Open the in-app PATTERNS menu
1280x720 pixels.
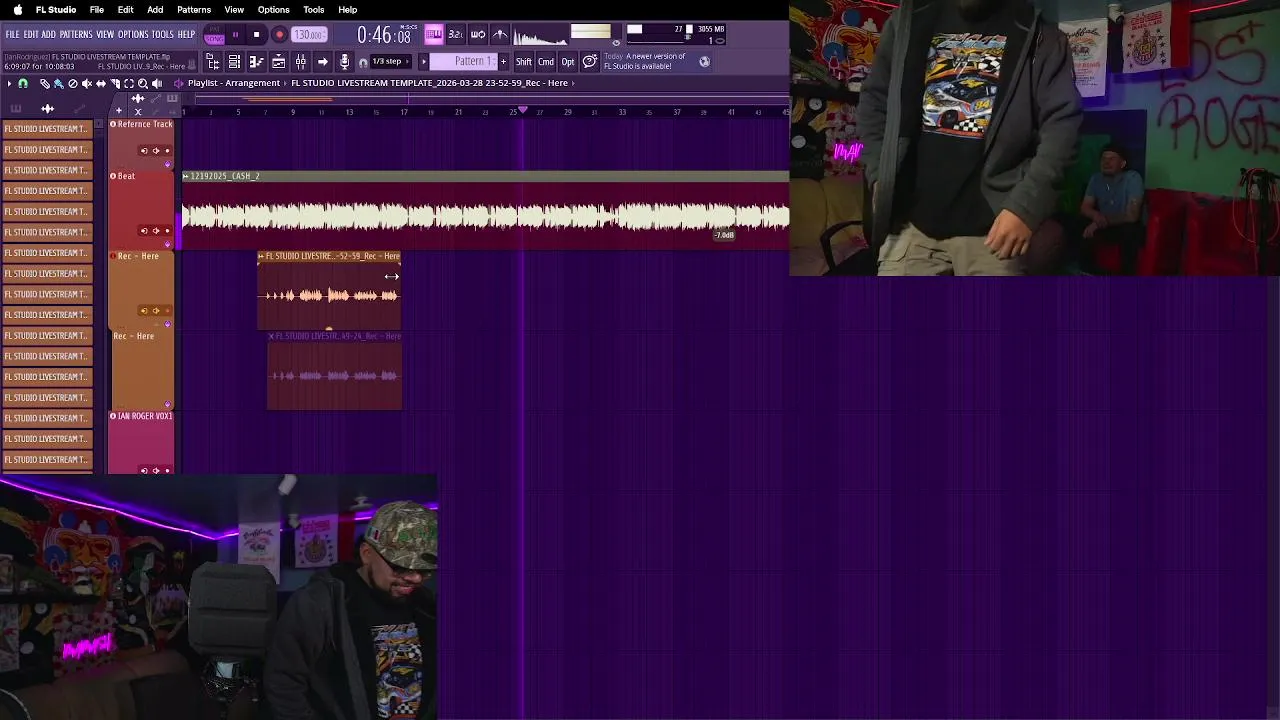pos(75,35)
